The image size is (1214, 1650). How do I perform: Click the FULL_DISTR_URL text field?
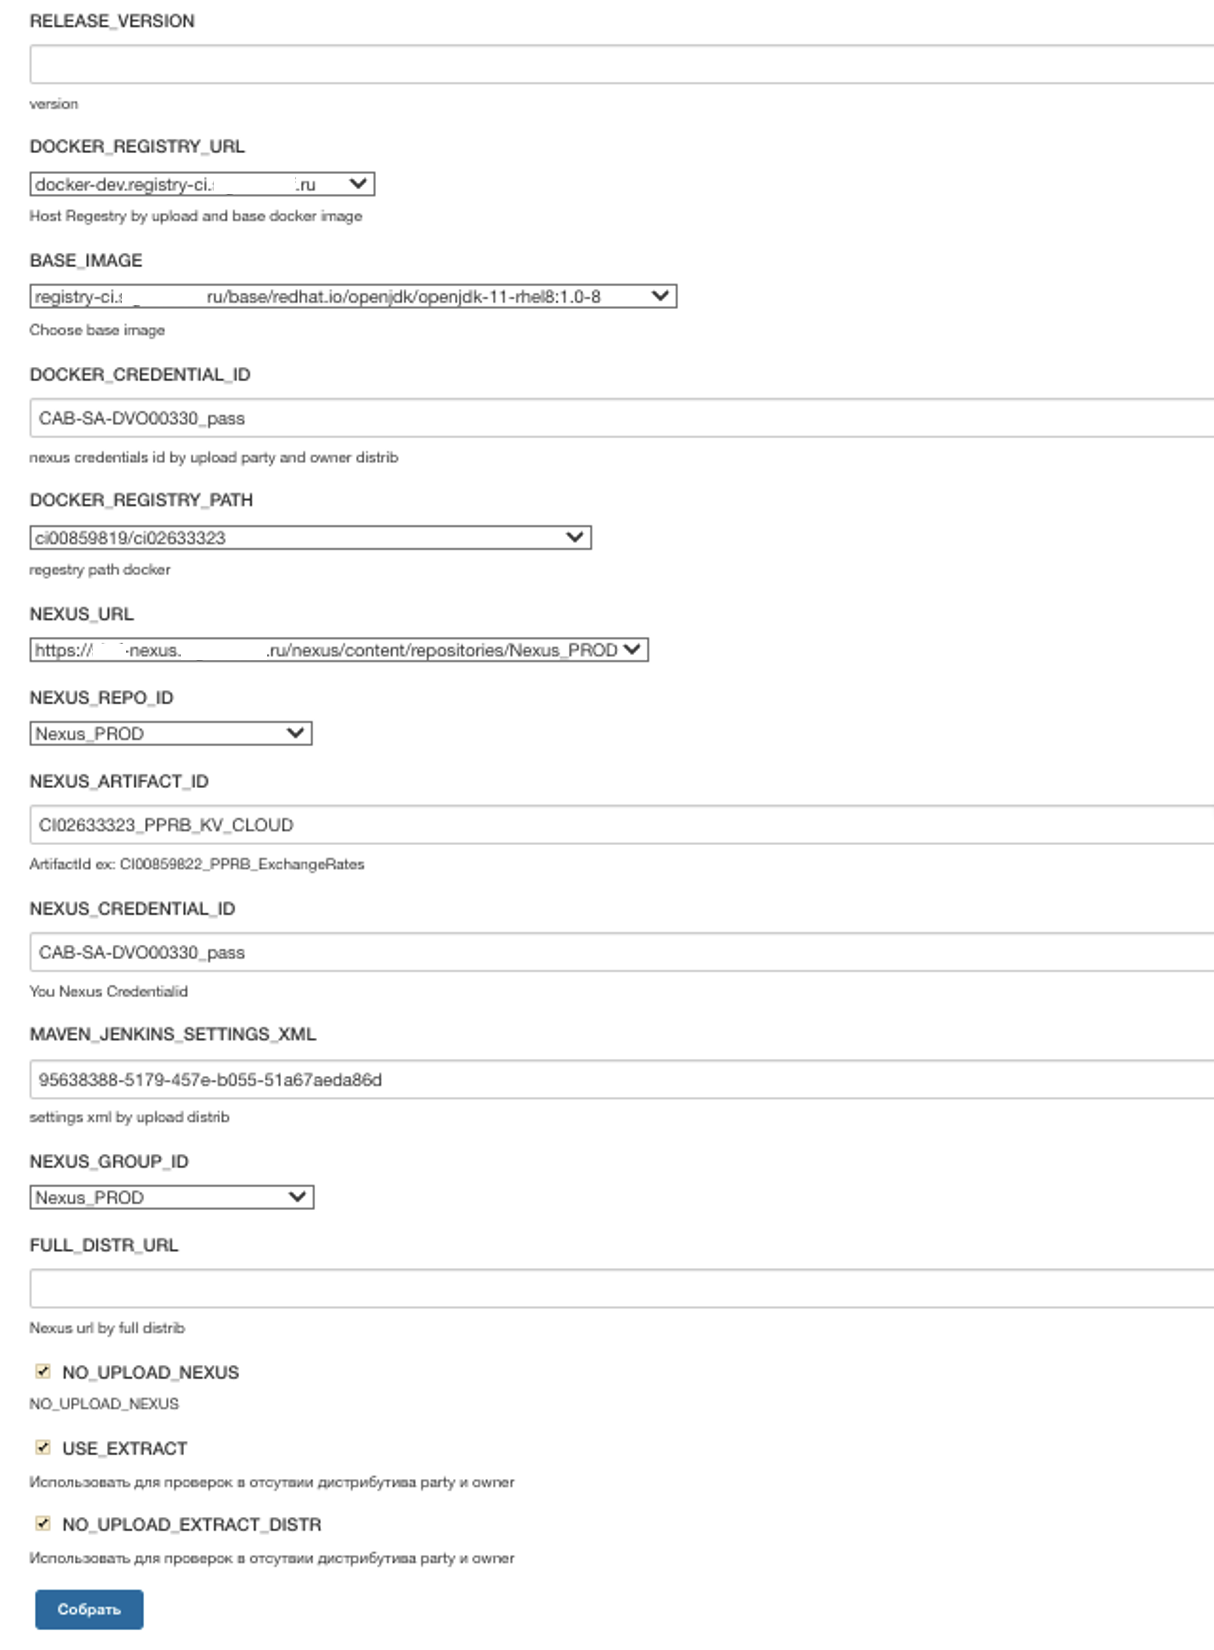(x=620, y=1288)
